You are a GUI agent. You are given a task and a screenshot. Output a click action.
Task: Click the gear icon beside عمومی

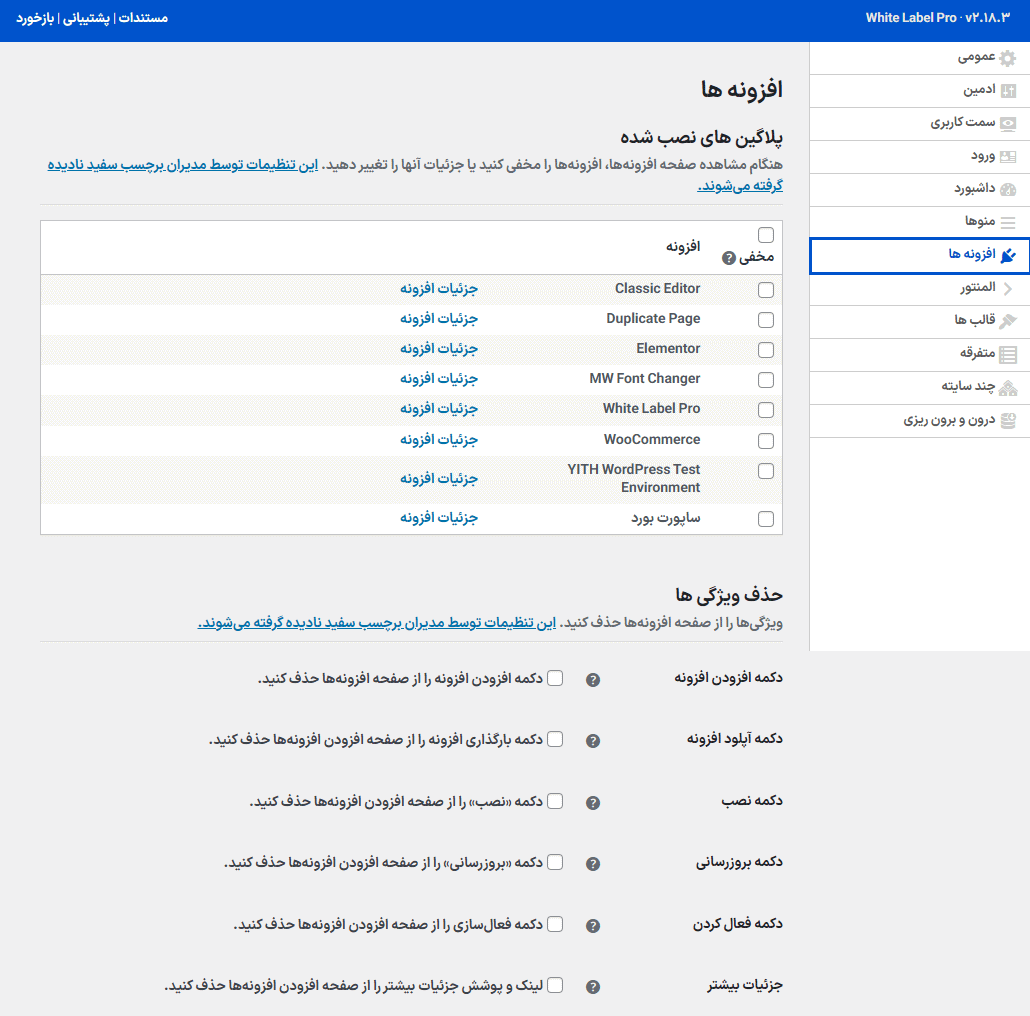(1008, 58)
